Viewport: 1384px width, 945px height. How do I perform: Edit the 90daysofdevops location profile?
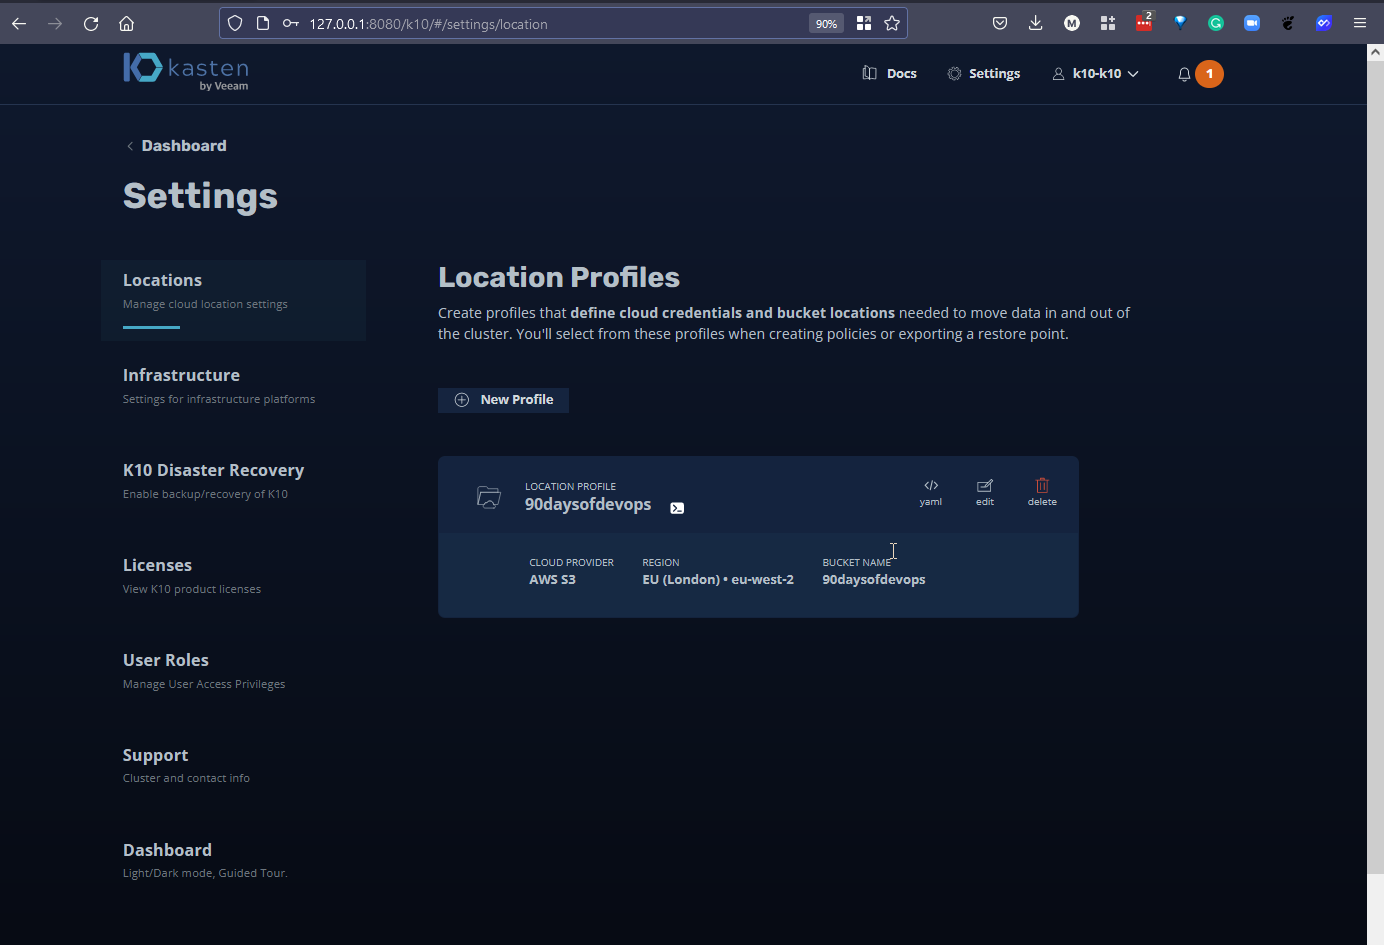(984, 492)
